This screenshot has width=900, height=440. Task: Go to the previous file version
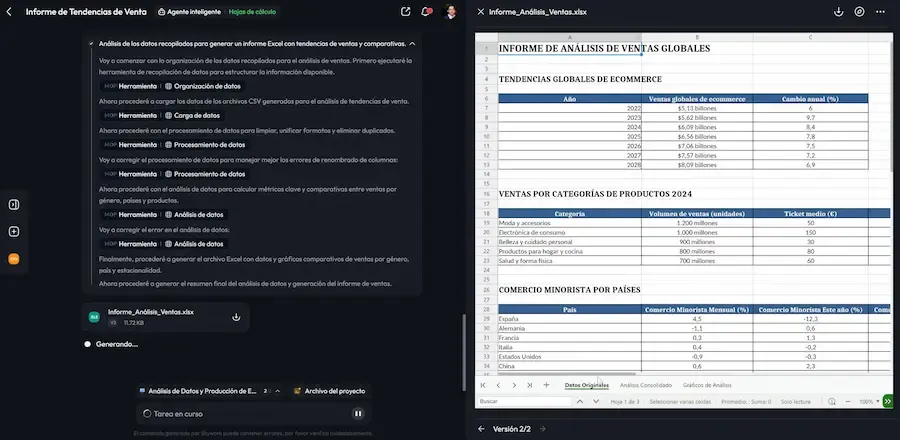pyautogui.click(x=481, y=429)
